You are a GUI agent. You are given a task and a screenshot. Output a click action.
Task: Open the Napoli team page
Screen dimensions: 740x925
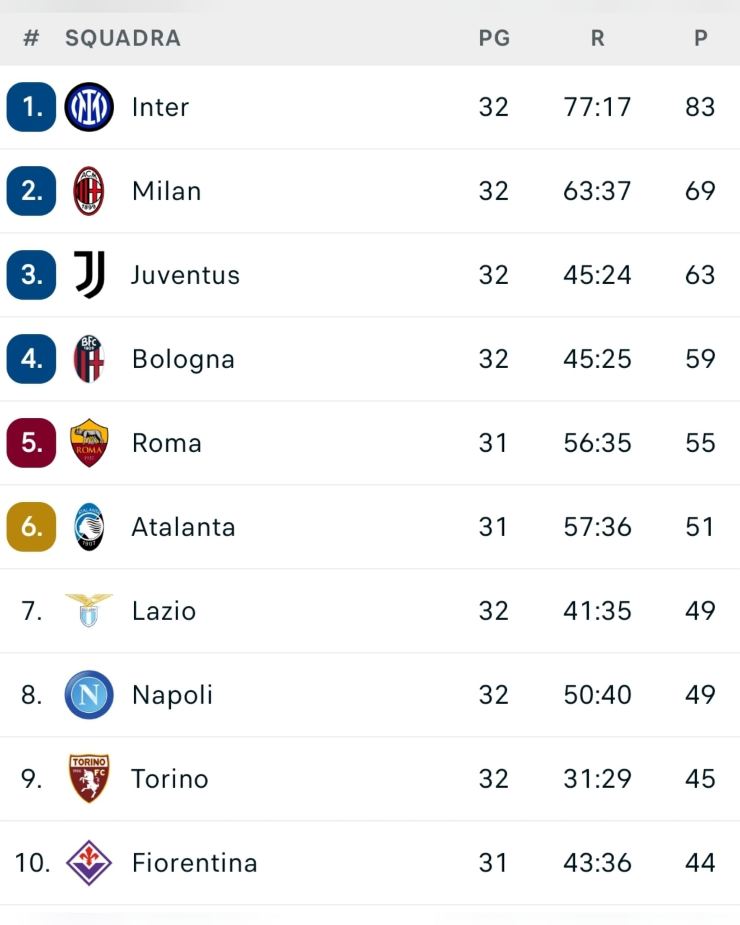172,695
